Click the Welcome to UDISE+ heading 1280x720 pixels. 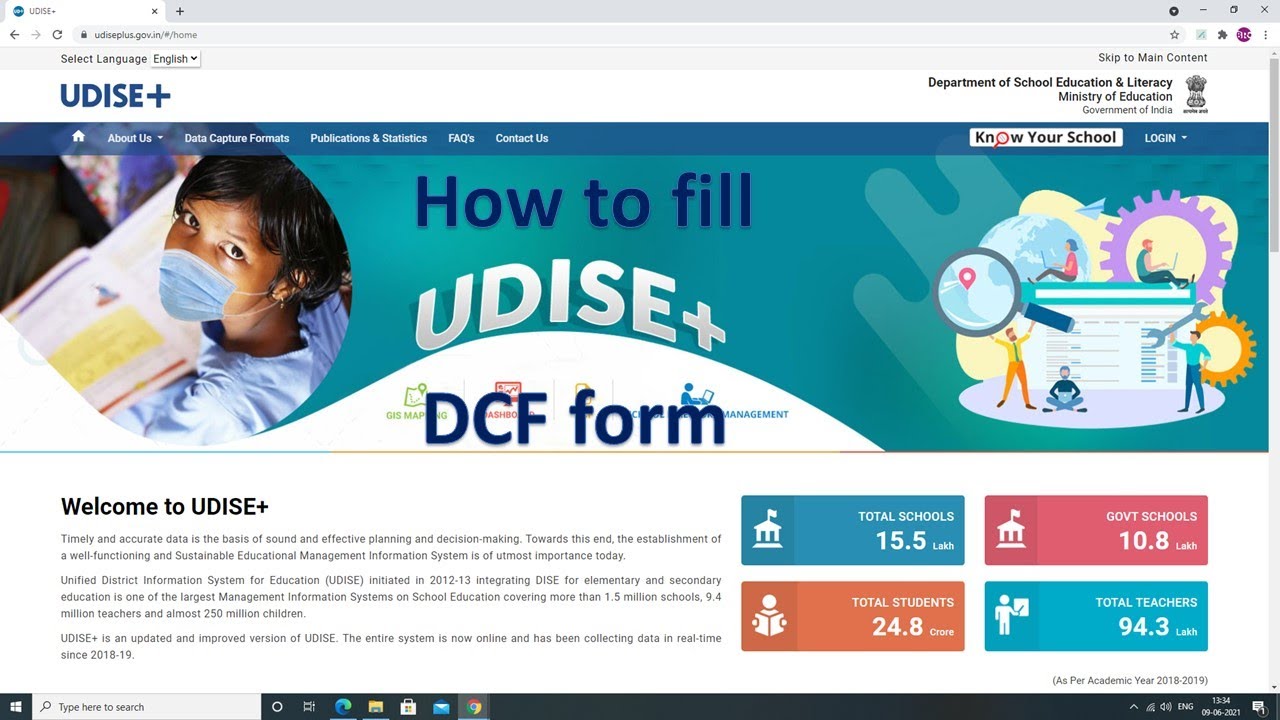pos(165,506)
